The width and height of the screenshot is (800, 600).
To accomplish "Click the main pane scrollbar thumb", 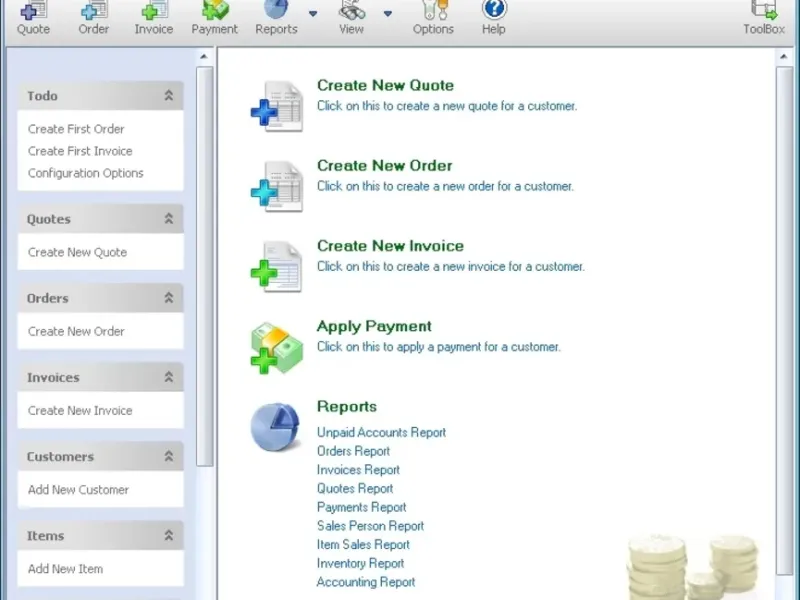I will [784, 320].
